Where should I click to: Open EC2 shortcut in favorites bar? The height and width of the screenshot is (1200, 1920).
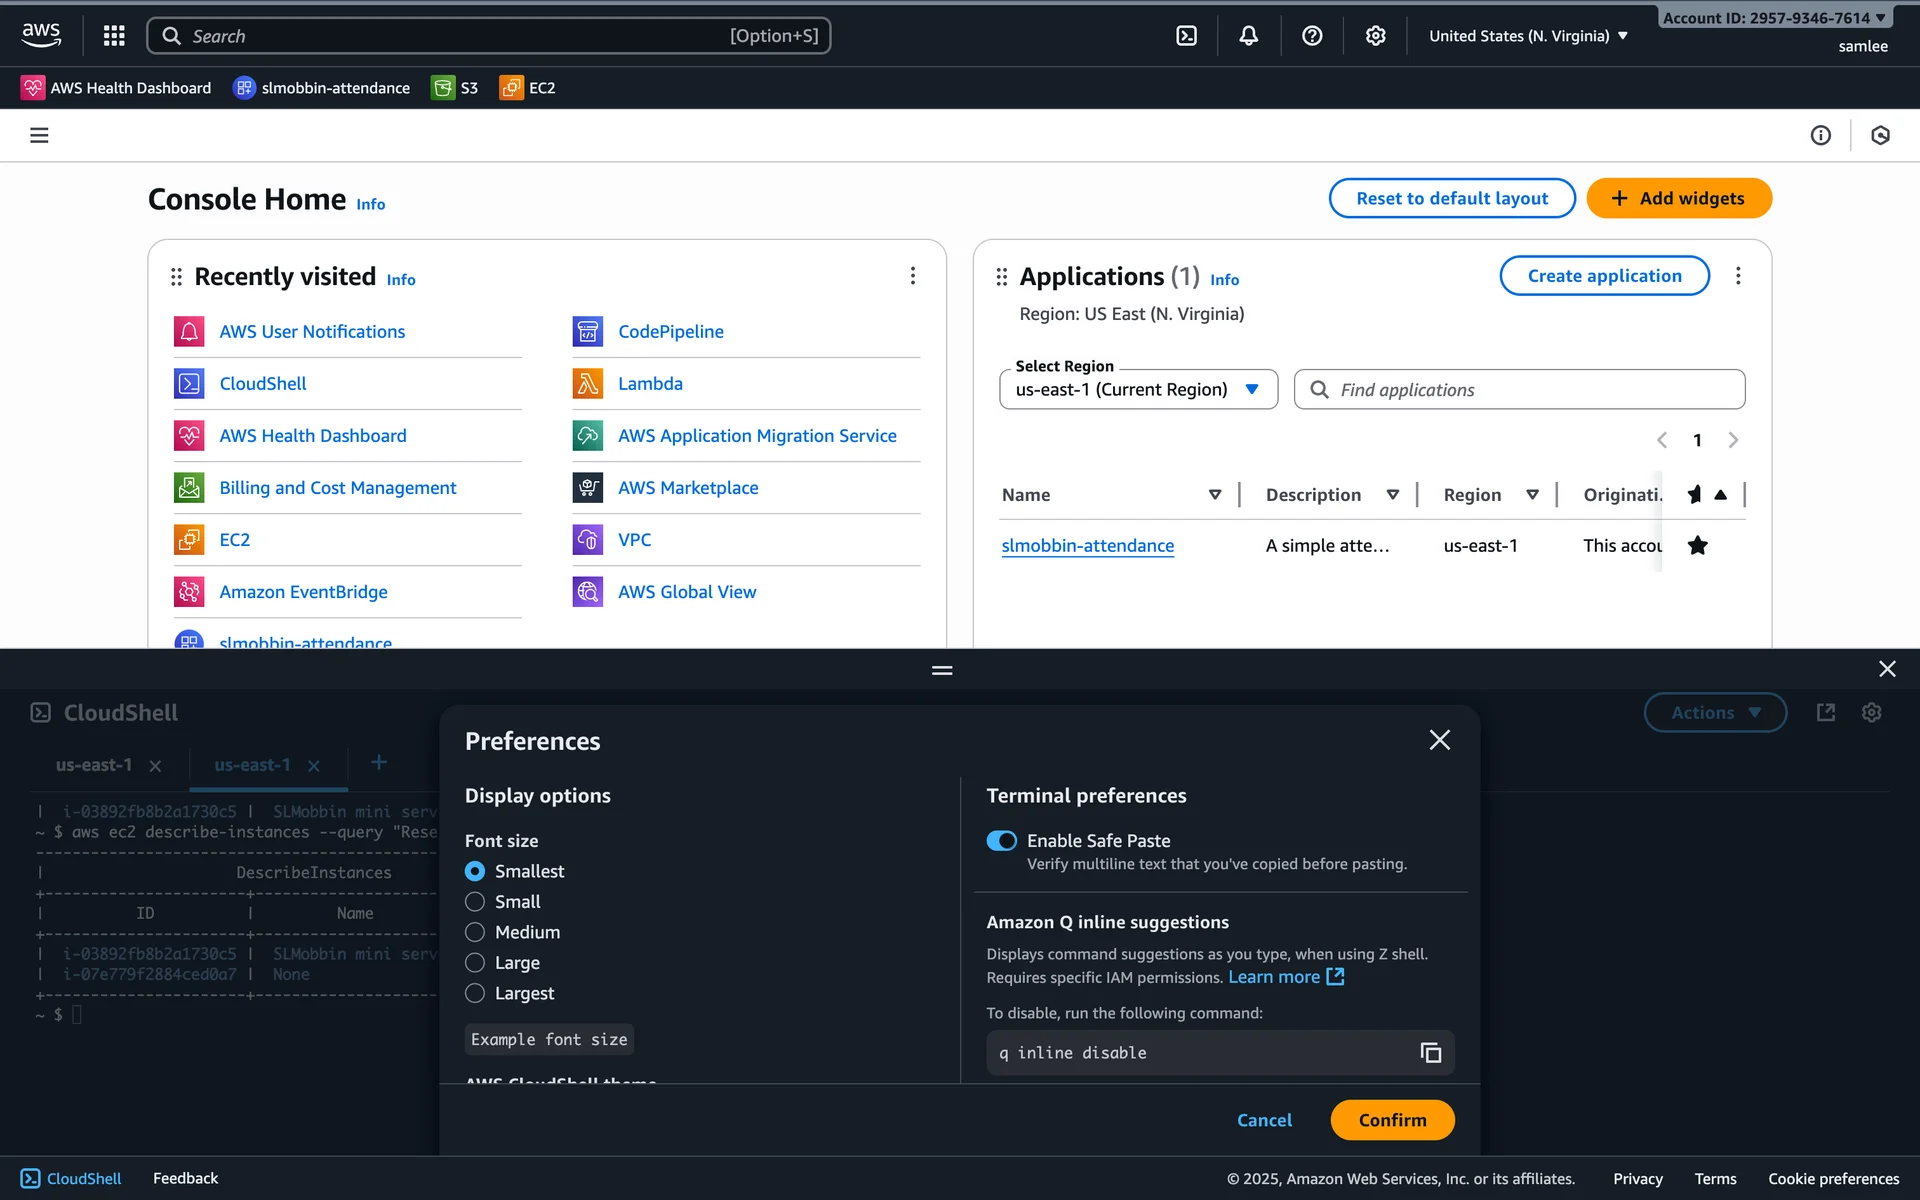(528, 88)
